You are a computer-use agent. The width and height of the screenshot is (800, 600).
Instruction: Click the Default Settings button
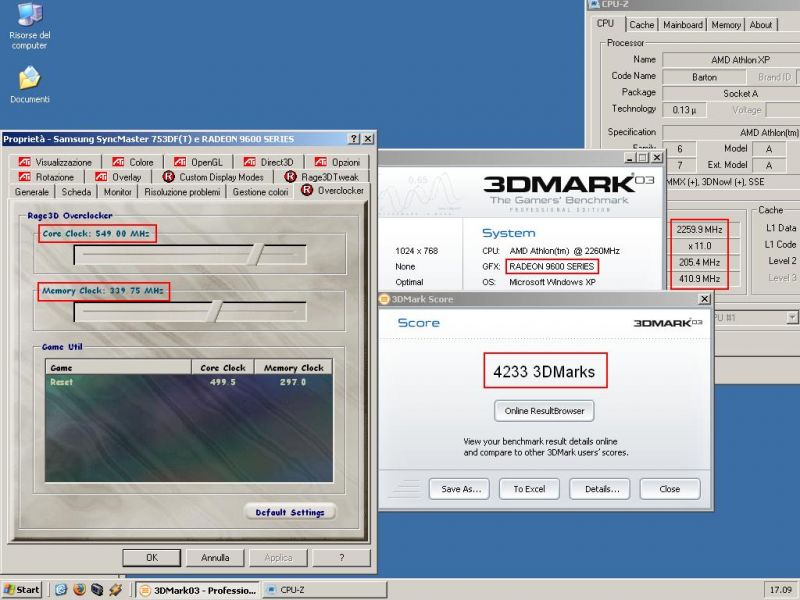tap(290, 512)
